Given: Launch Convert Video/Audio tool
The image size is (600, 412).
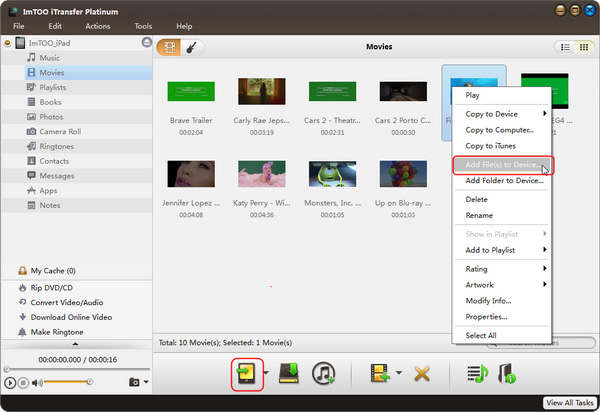Looking at the screenshot, I should (61, 302).
